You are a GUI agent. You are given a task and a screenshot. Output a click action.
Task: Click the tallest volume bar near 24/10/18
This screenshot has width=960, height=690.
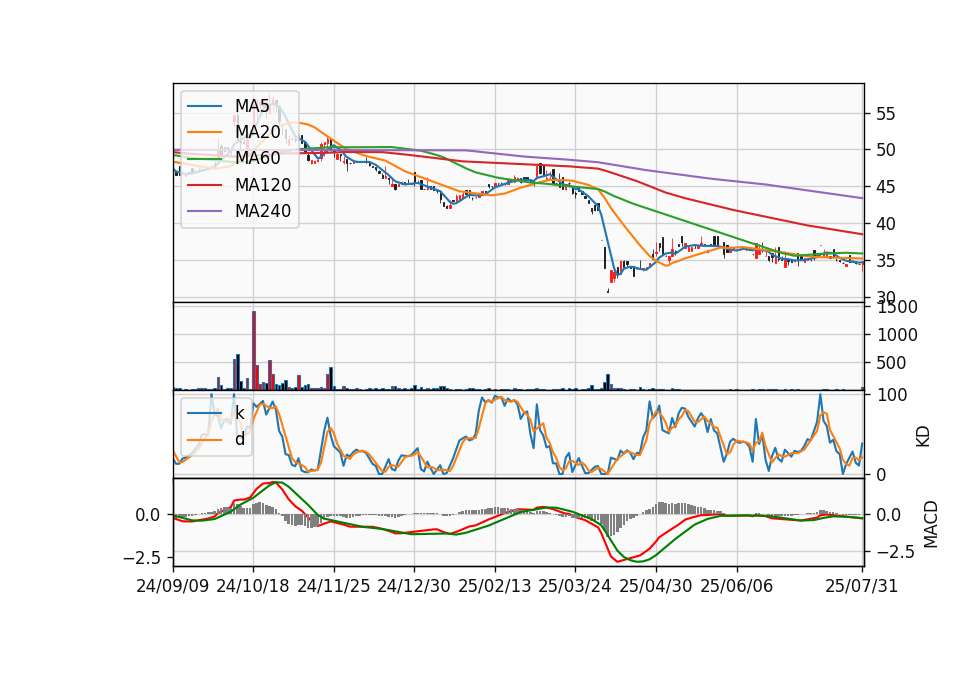tap(254, 350)
